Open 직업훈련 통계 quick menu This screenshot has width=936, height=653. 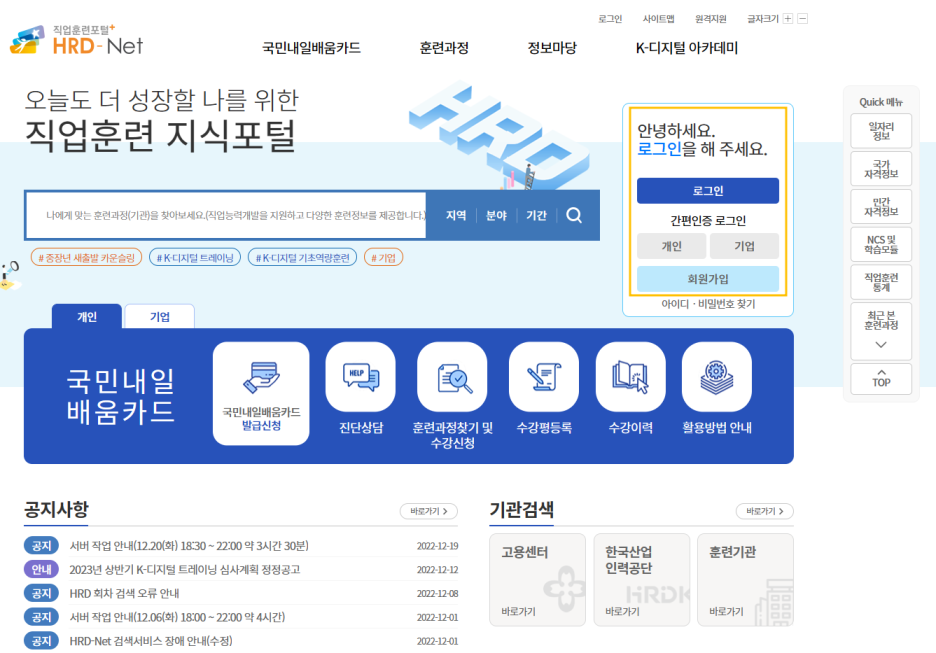tap(881, 282)
